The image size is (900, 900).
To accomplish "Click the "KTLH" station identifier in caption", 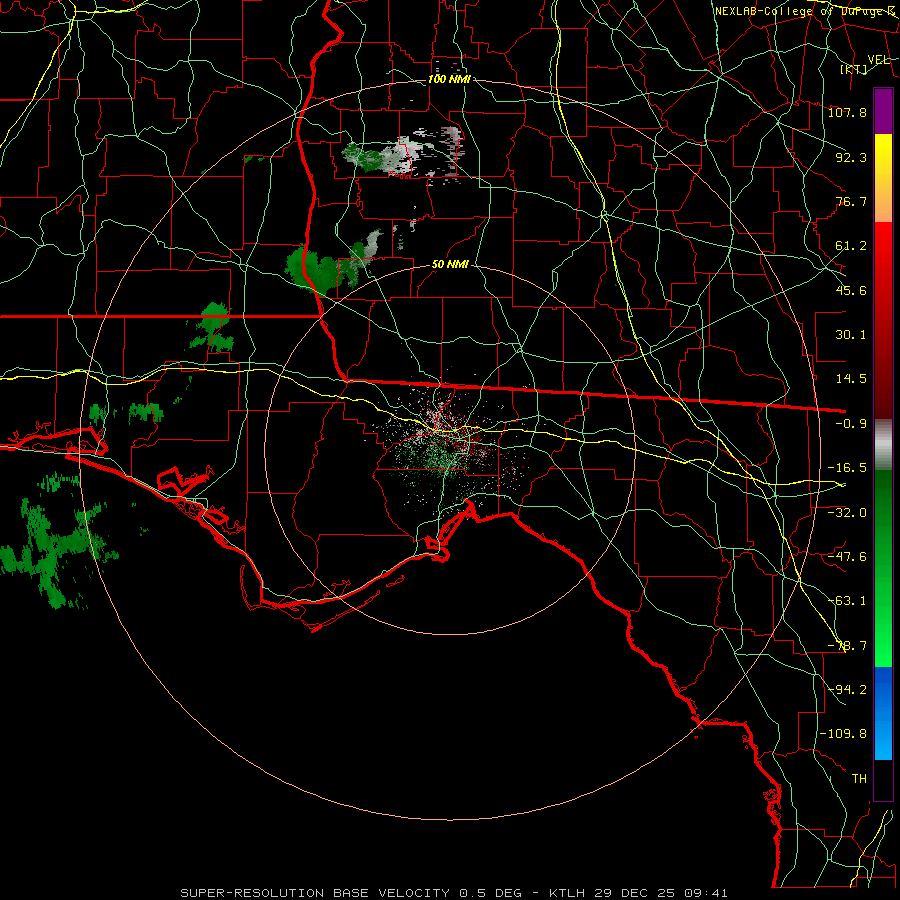I will pos(567,893).
